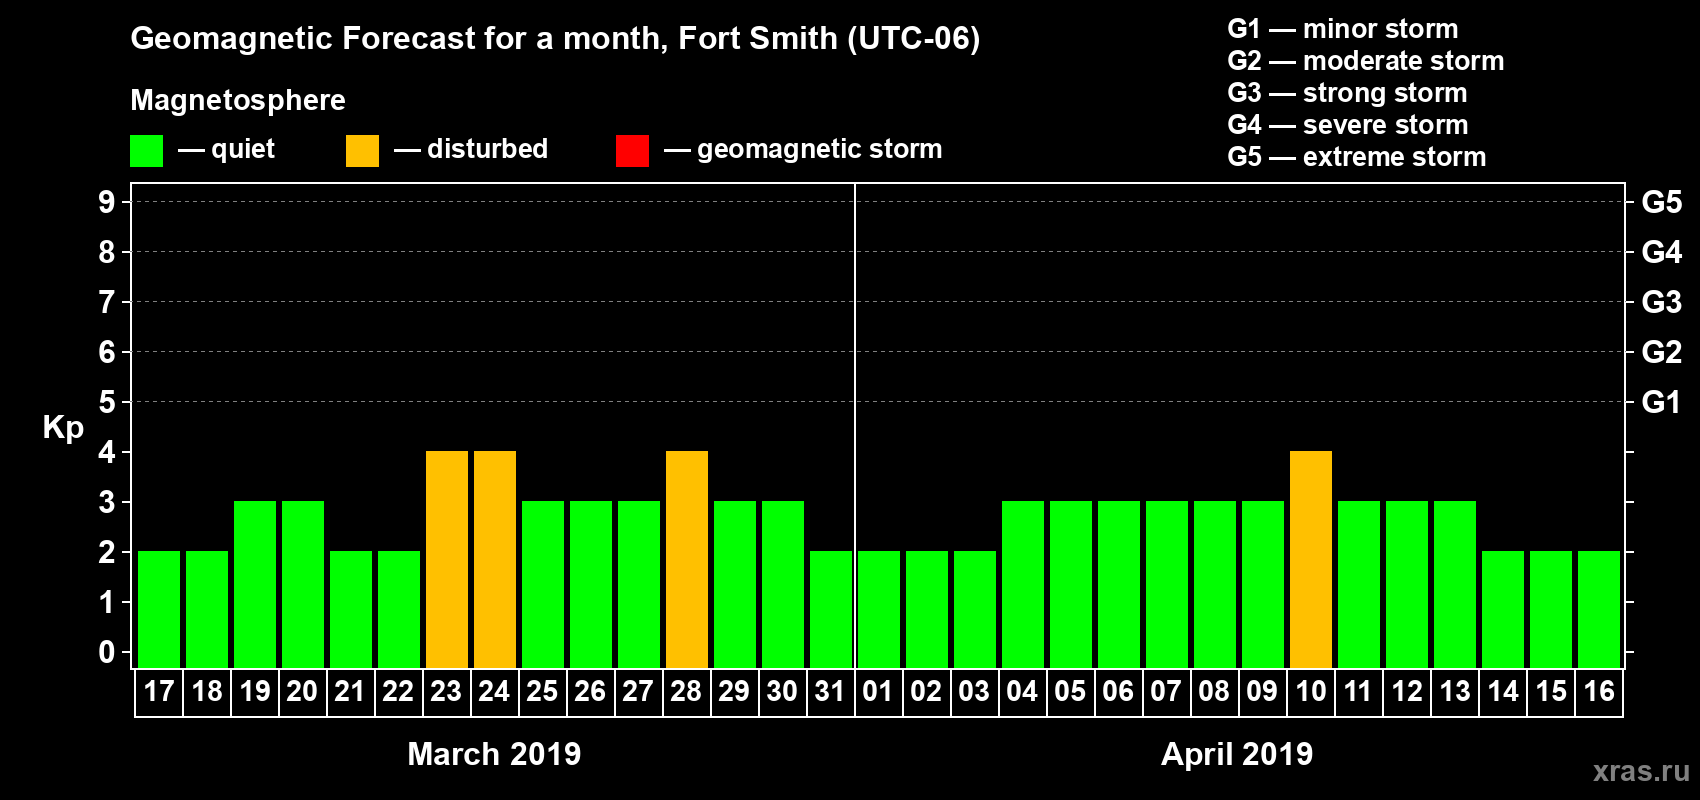Image resolution: width=1700 pixels, height=800 pixels.
Task: Click the green bar for March 31
Action: pyautogui.click(x=831, y=609)
